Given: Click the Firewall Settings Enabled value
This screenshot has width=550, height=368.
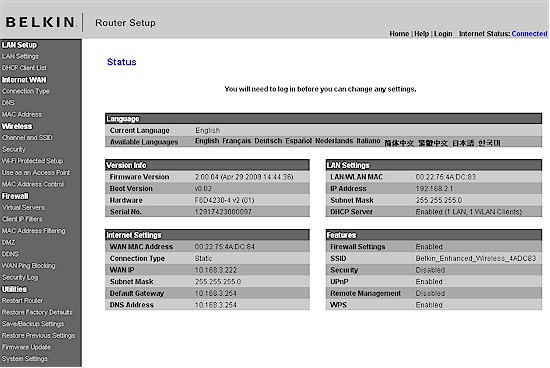Looking at the screenshot, I should (429, 247).
